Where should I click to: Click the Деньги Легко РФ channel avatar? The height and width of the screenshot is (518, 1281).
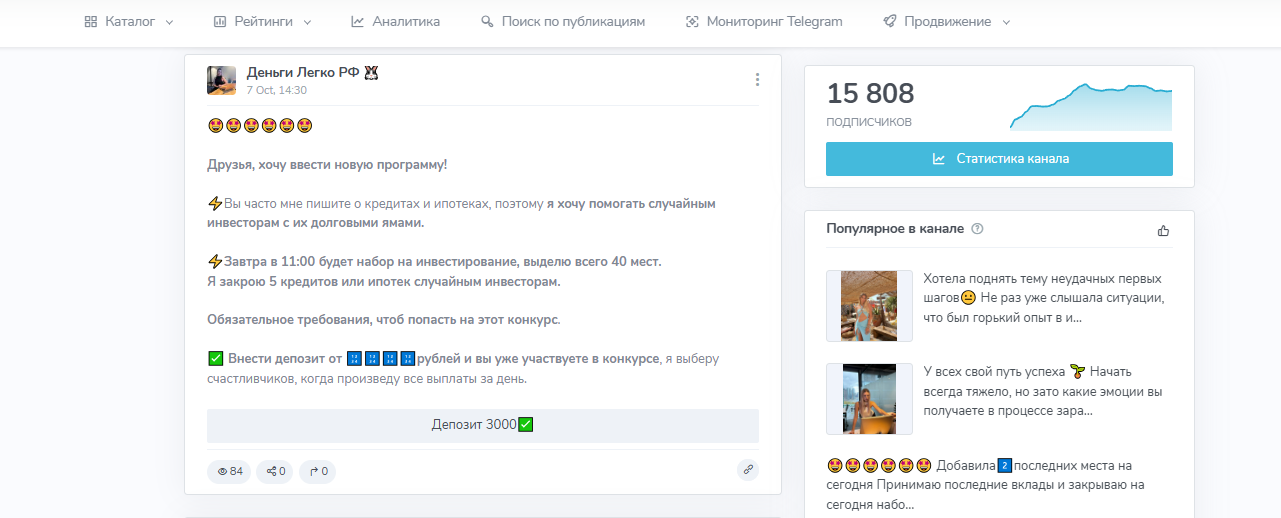coord(221,80)
